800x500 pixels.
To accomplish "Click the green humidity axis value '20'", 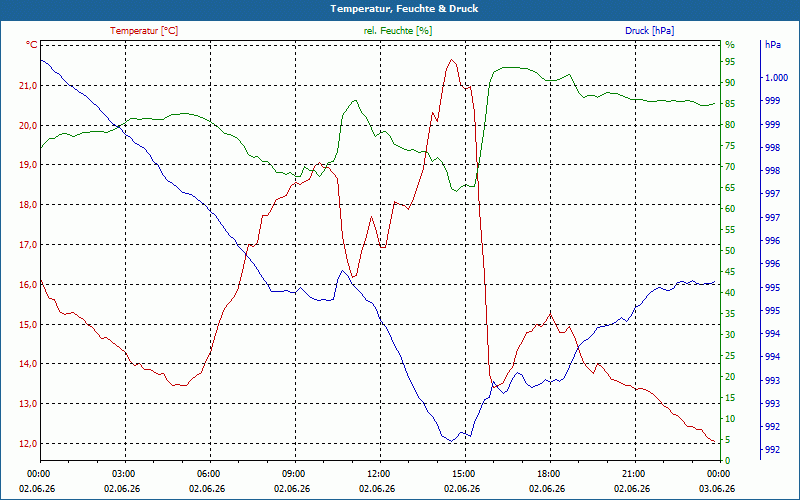I will (730, 377).
